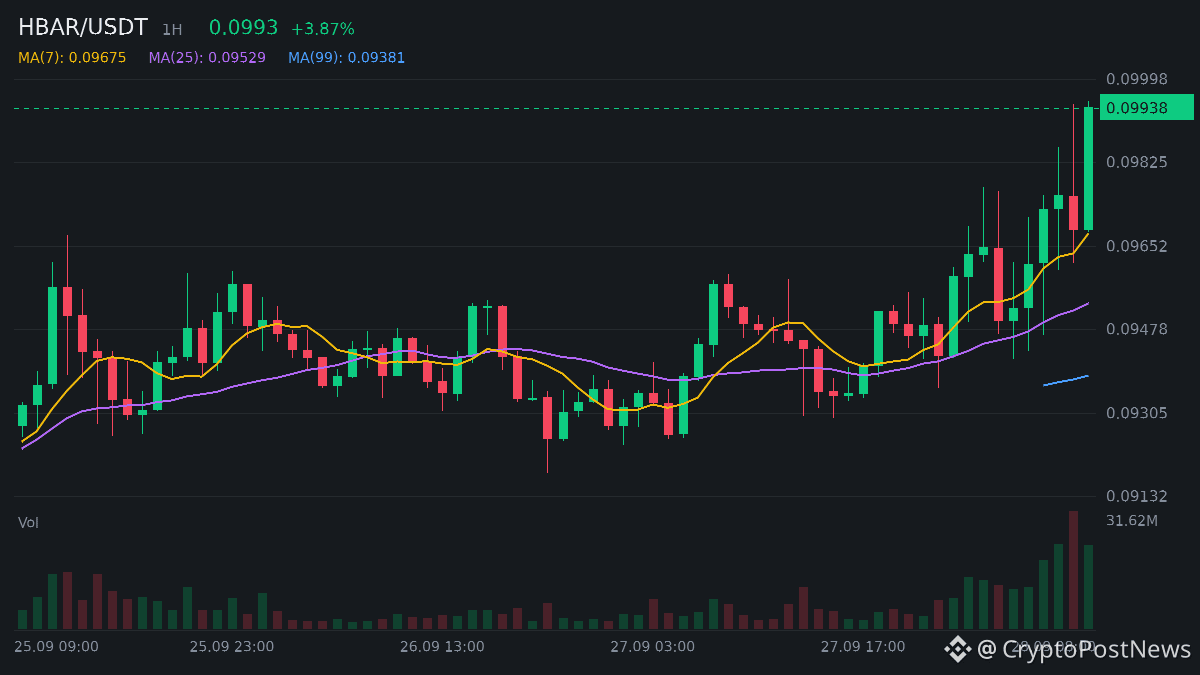Click the 0.09998 price axis label
Viewport: 1200px width, 675px height.
coord(1136,79)
